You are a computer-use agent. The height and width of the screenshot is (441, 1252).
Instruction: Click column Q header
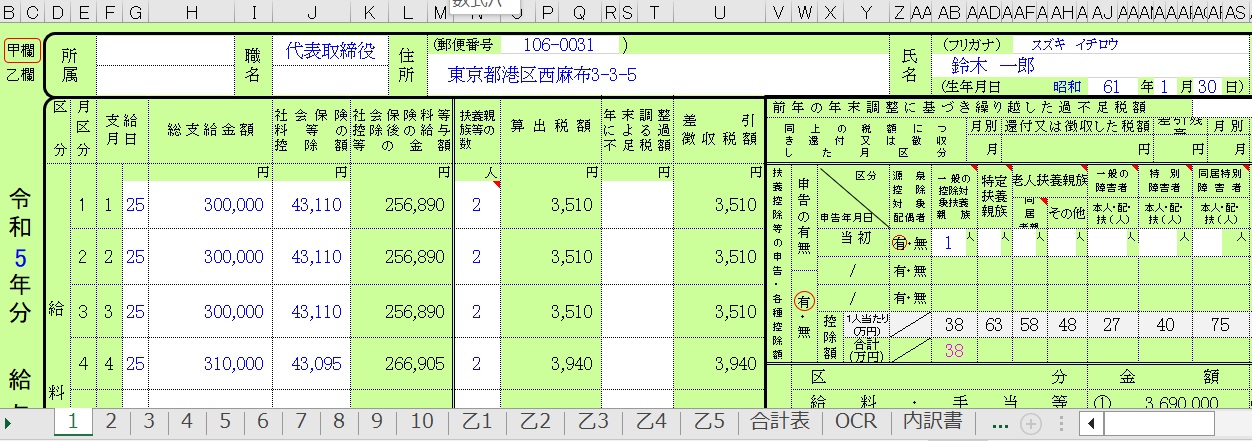[x=580, y=12]
